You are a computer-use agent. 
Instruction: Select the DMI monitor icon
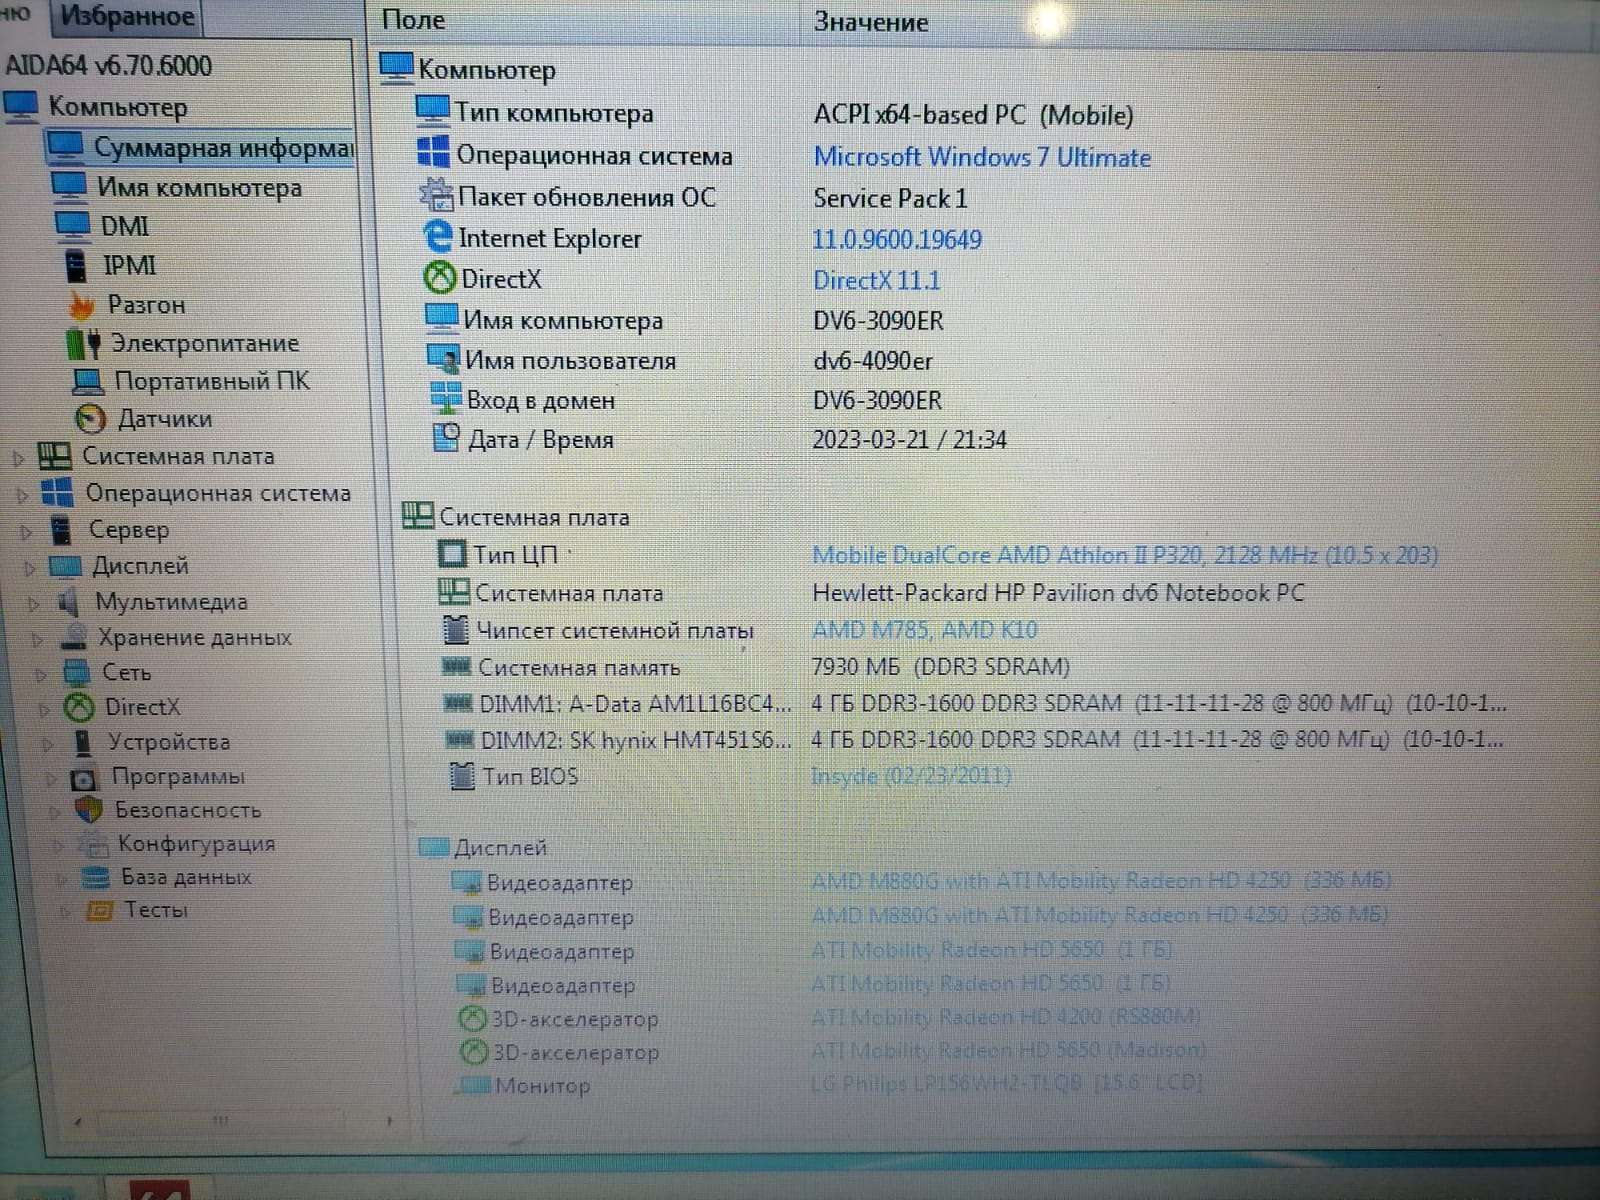73,225
